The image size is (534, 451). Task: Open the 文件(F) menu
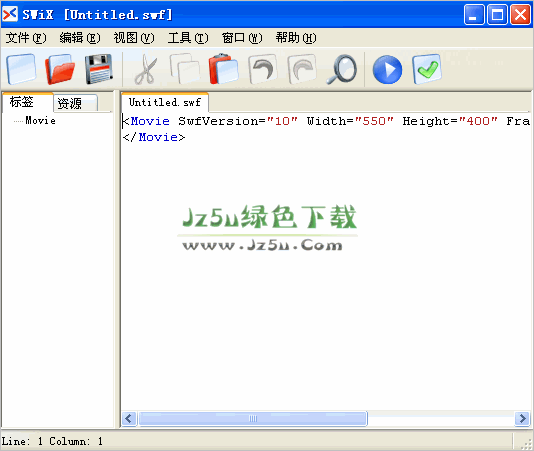26,37
